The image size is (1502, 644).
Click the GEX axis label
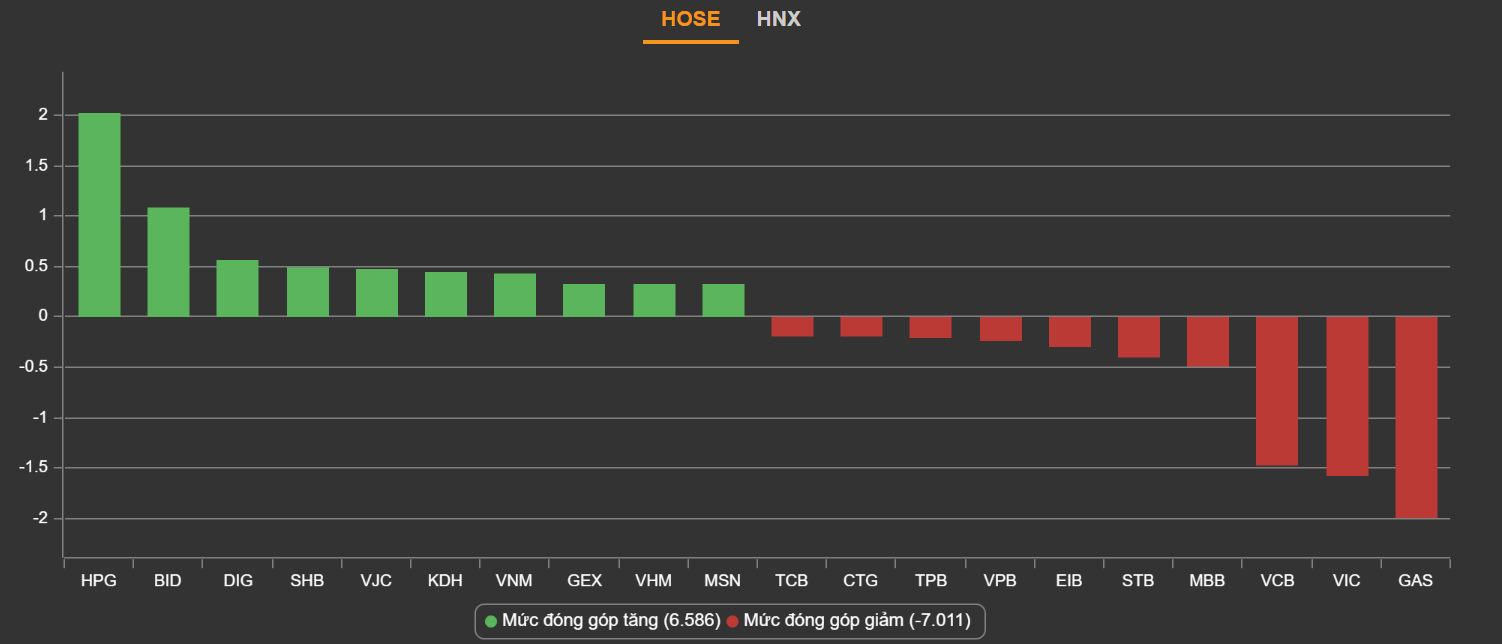tap(584, 581)
